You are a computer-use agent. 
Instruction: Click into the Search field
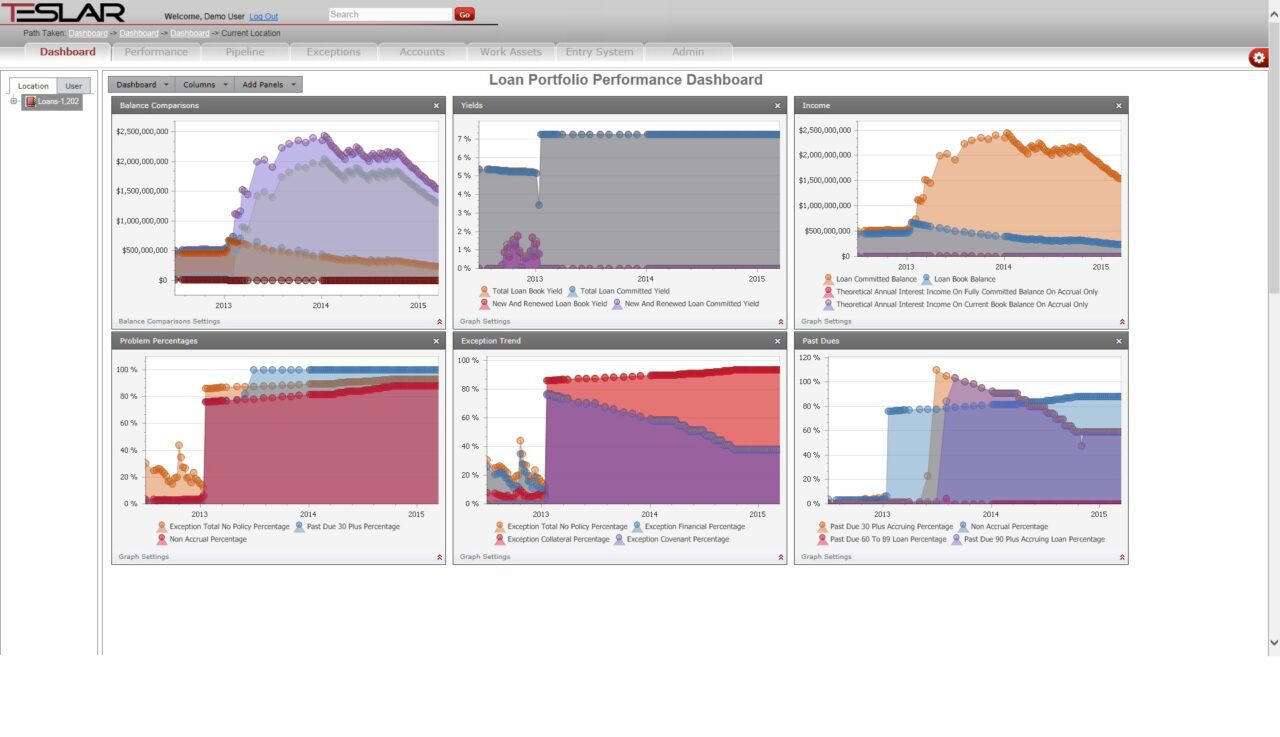click(390, 15)
